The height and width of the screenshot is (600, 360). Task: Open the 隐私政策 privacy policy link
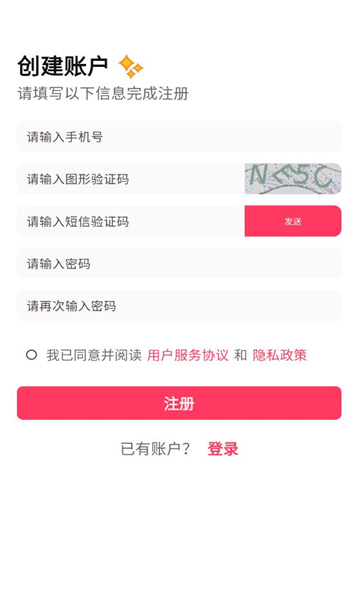[x=280, y=355]
